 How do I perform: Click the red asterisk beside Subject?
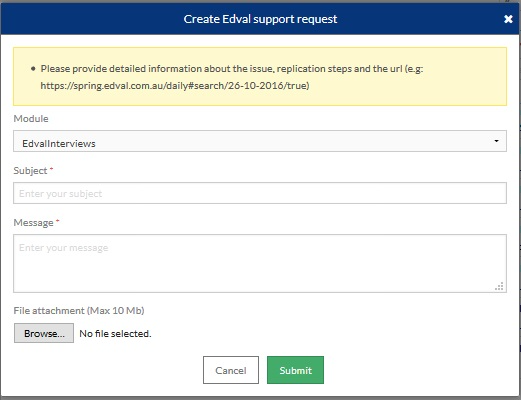pos(52,168)
